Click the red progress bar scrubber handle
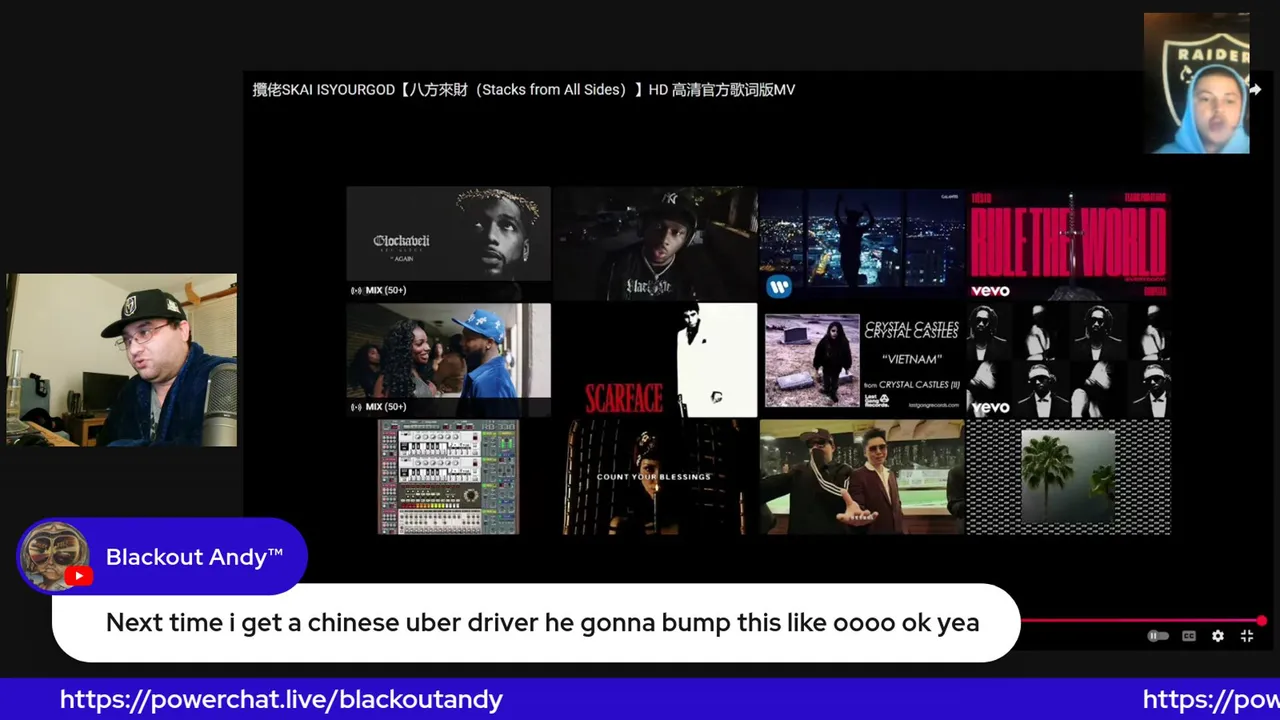The height and width of the screenshot is (720, 1280). [1262, 621]
